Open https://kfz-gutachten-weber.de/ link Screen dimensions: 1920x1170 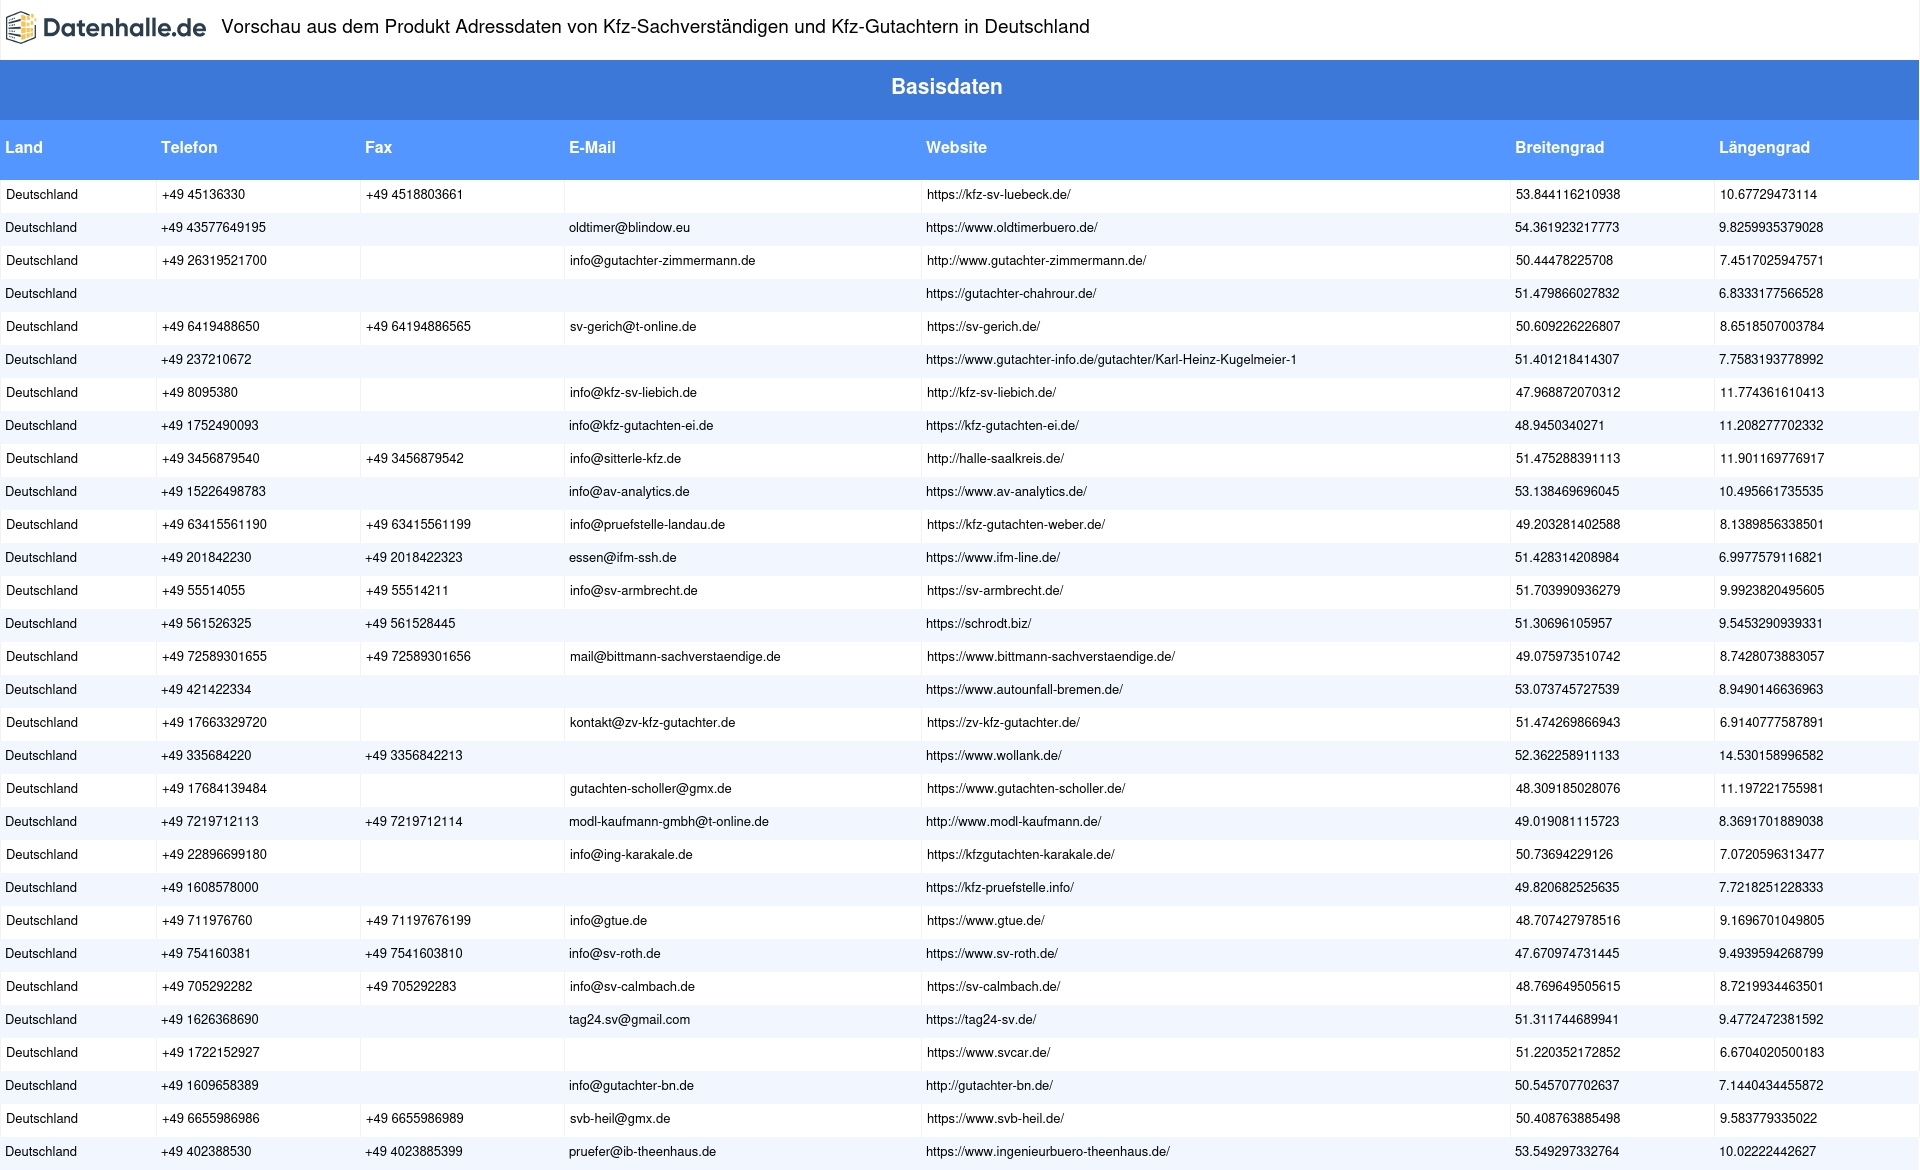pyautogui.click(x=1015, y=525)
